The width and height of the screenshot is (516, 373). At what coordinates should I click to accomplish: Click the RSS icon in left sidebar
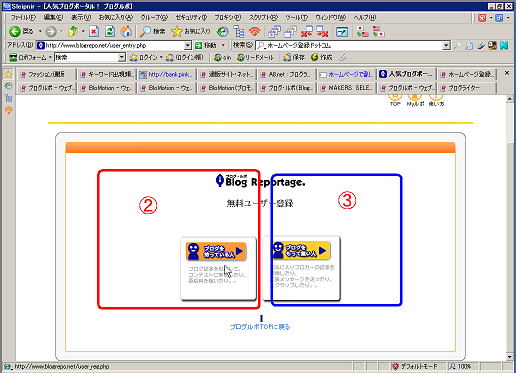pos(8,110)
